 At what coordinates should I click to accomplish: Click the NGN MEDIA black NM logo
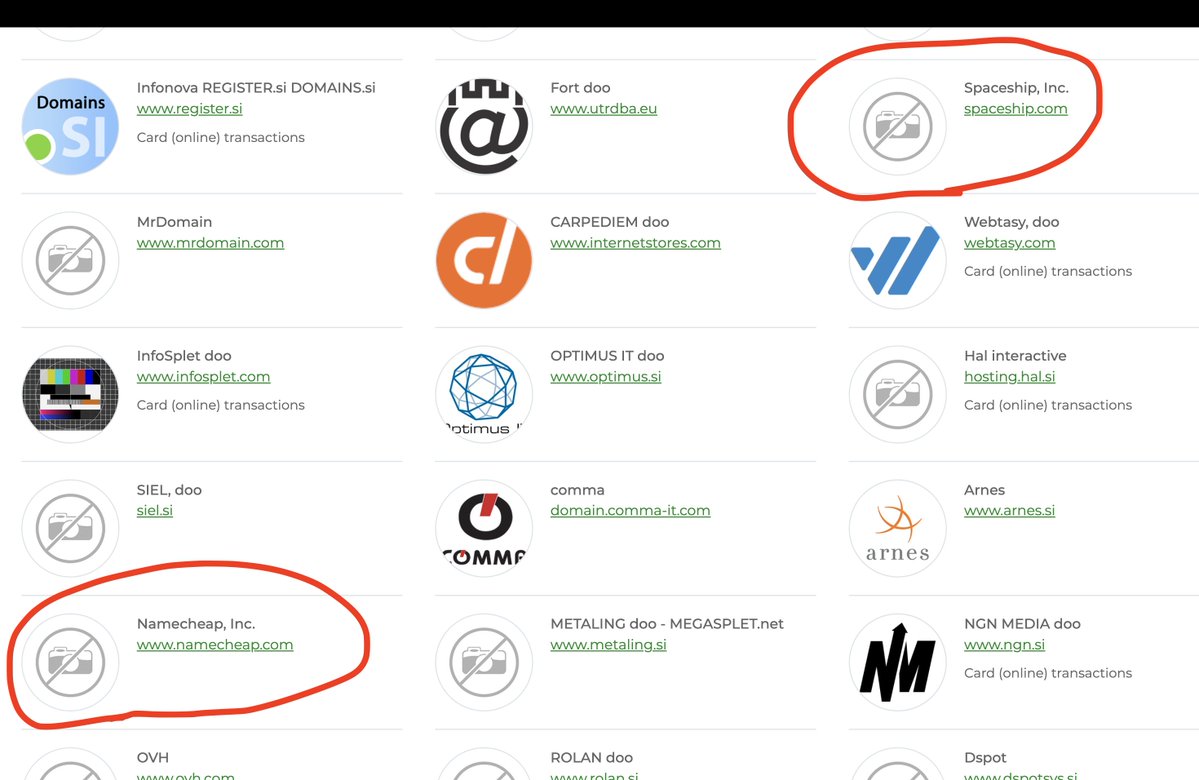pos(898,661)
